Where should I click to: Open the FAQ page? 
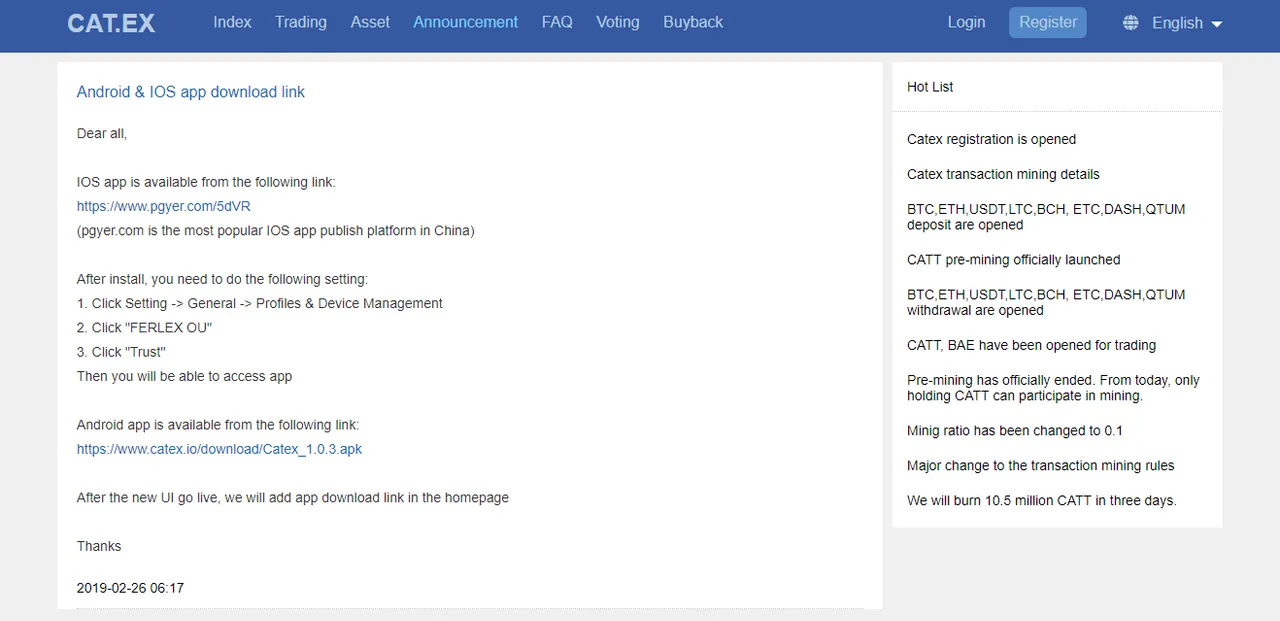coord(557,22)
